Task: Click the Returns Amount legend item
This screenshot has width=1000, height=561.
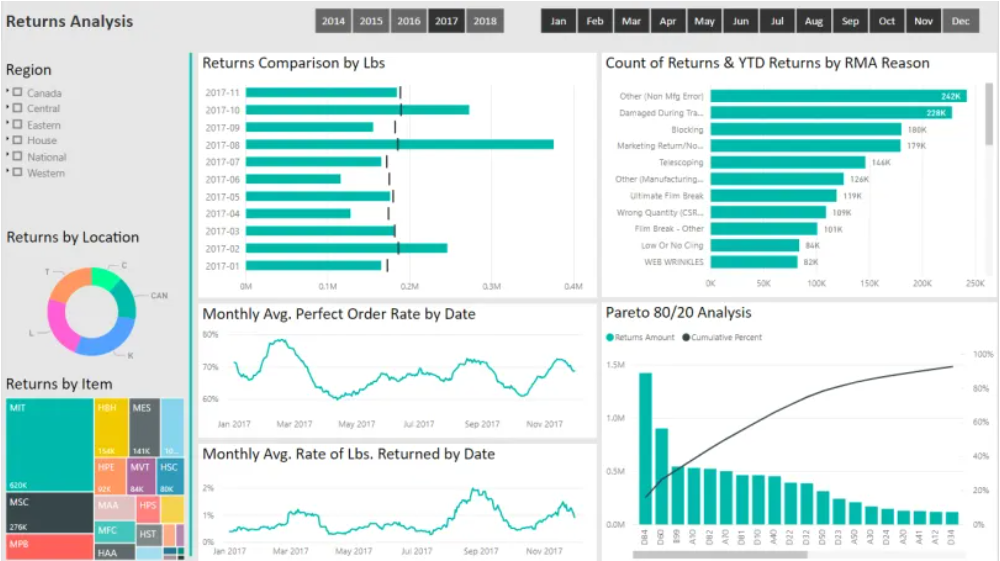Action: [640, 337]
